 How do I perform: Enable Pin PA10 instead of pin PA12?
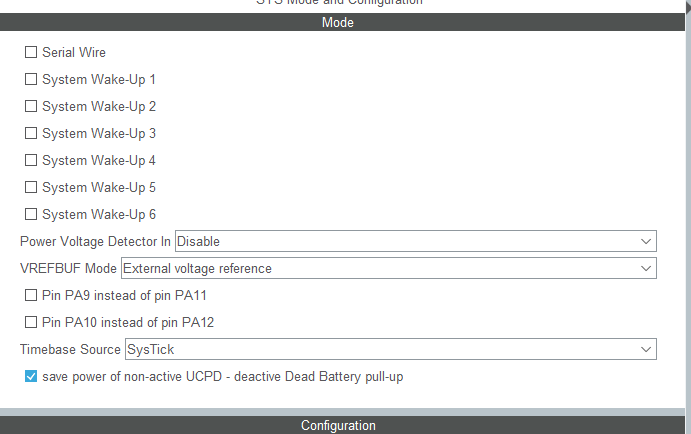[31, 322]
